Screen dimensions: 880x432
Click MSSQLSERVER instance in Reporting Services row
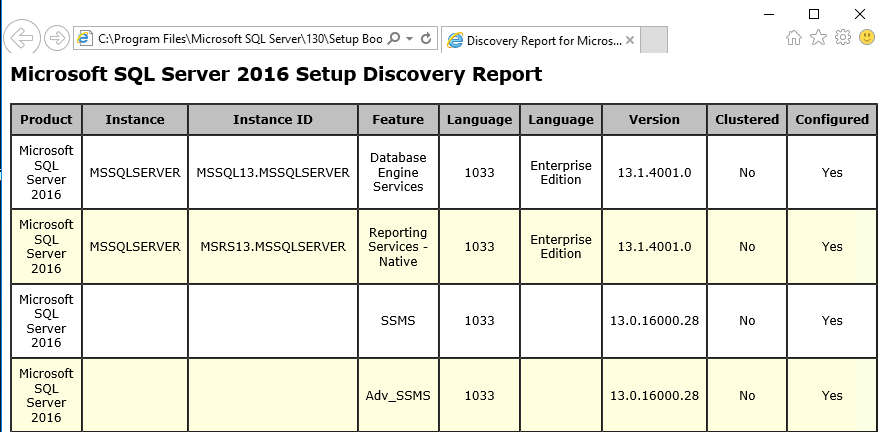coord(135,246)
